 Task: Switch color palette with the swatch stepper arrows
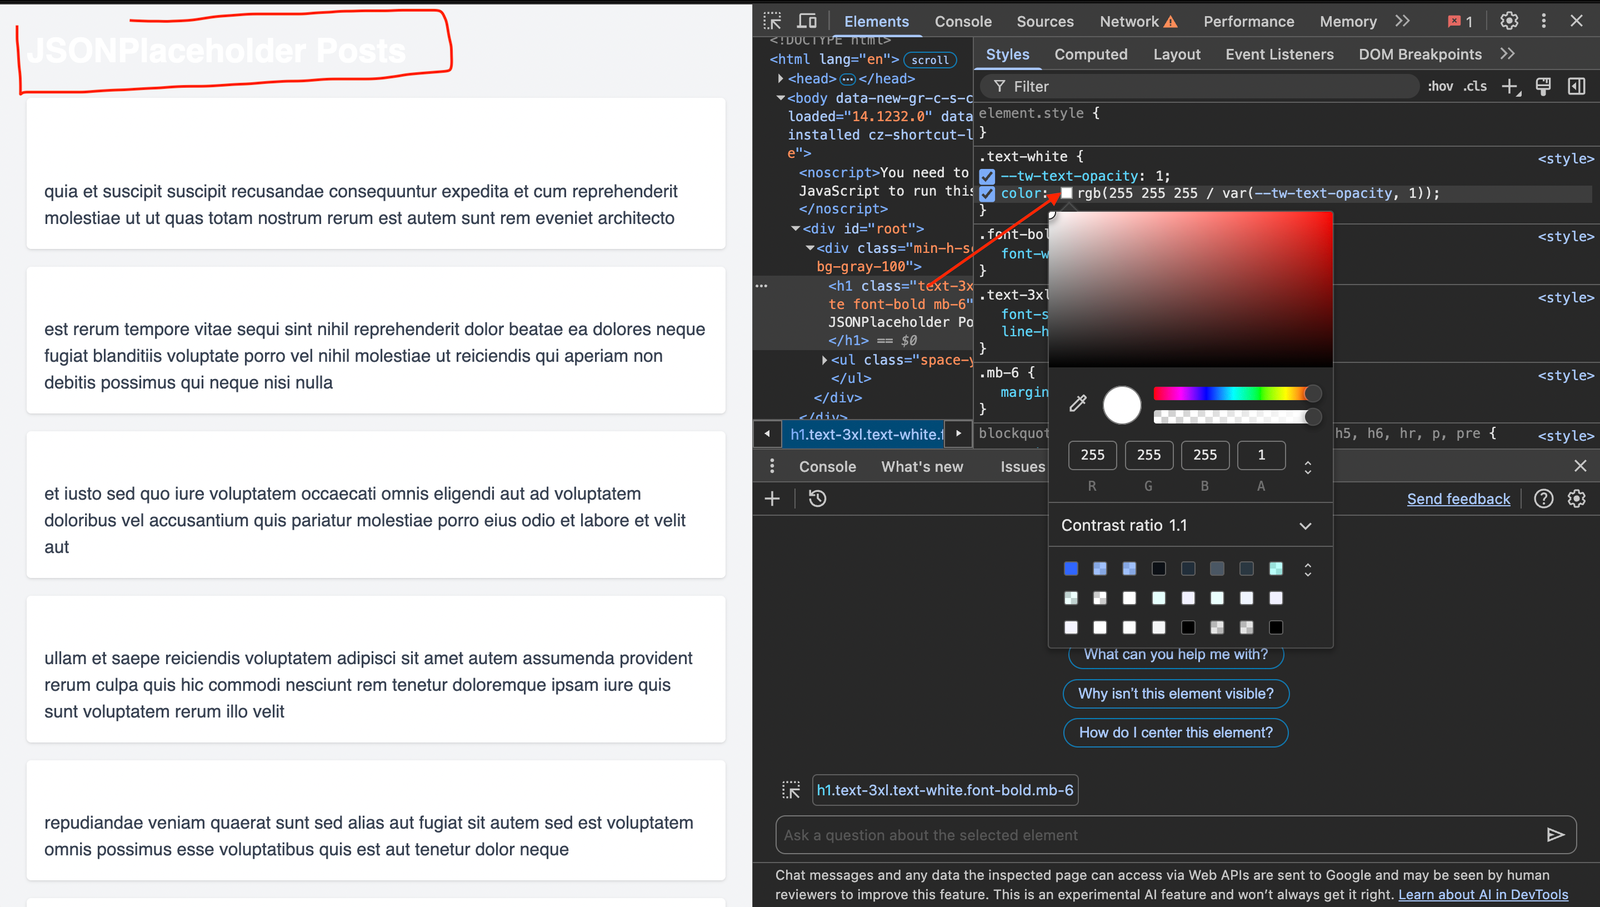click(1307, 569)
